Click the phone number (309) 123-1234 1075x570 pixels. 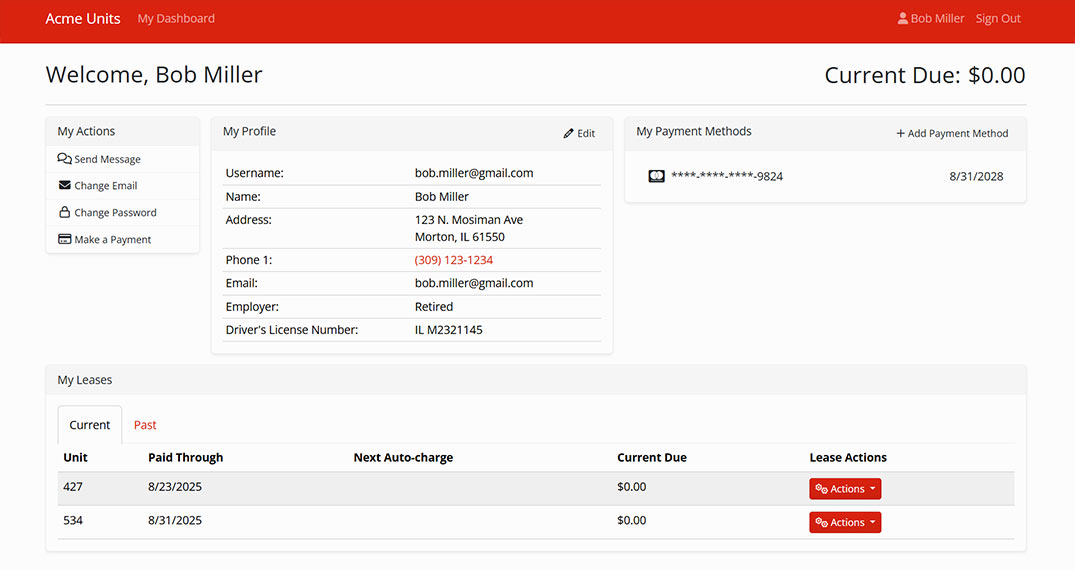(x=454, y=260)
